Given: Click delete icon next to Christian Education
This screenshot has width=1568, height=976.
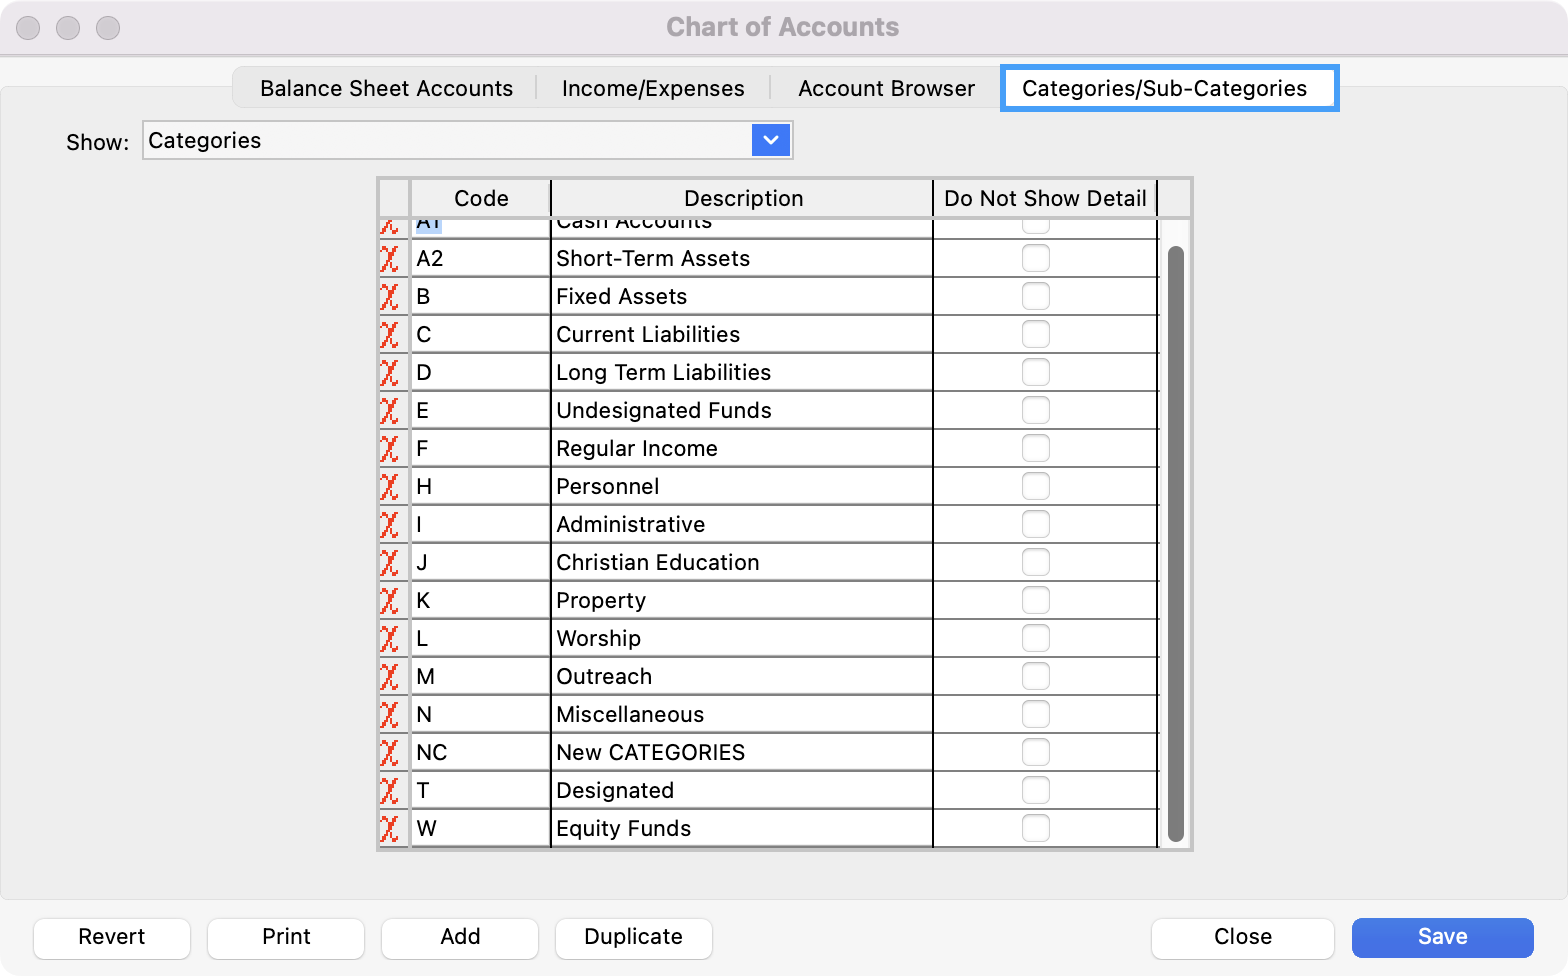Looking at the screenshot, I should tap(390, 563).
